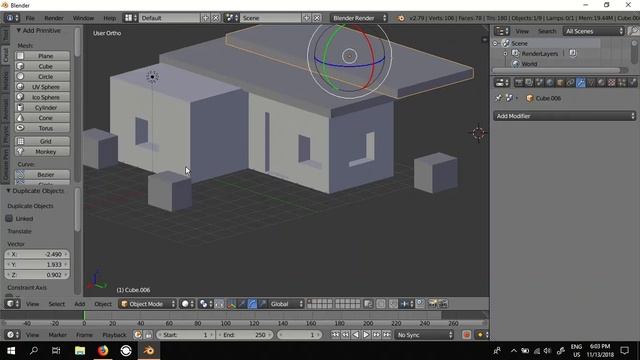
Task: Click the World globe icon in outliner
Action: click(x=516, y=64)
